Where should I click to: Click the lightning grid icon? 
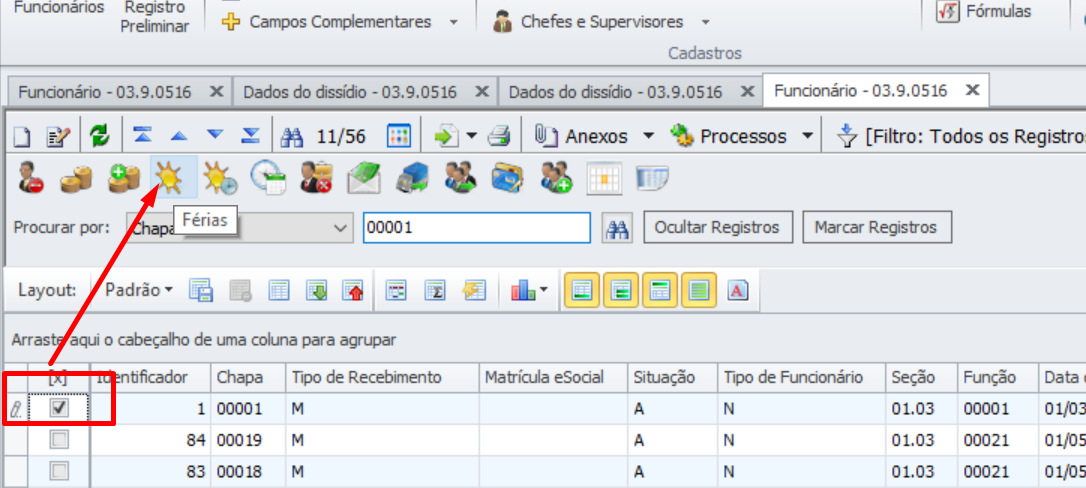[474, 290]
